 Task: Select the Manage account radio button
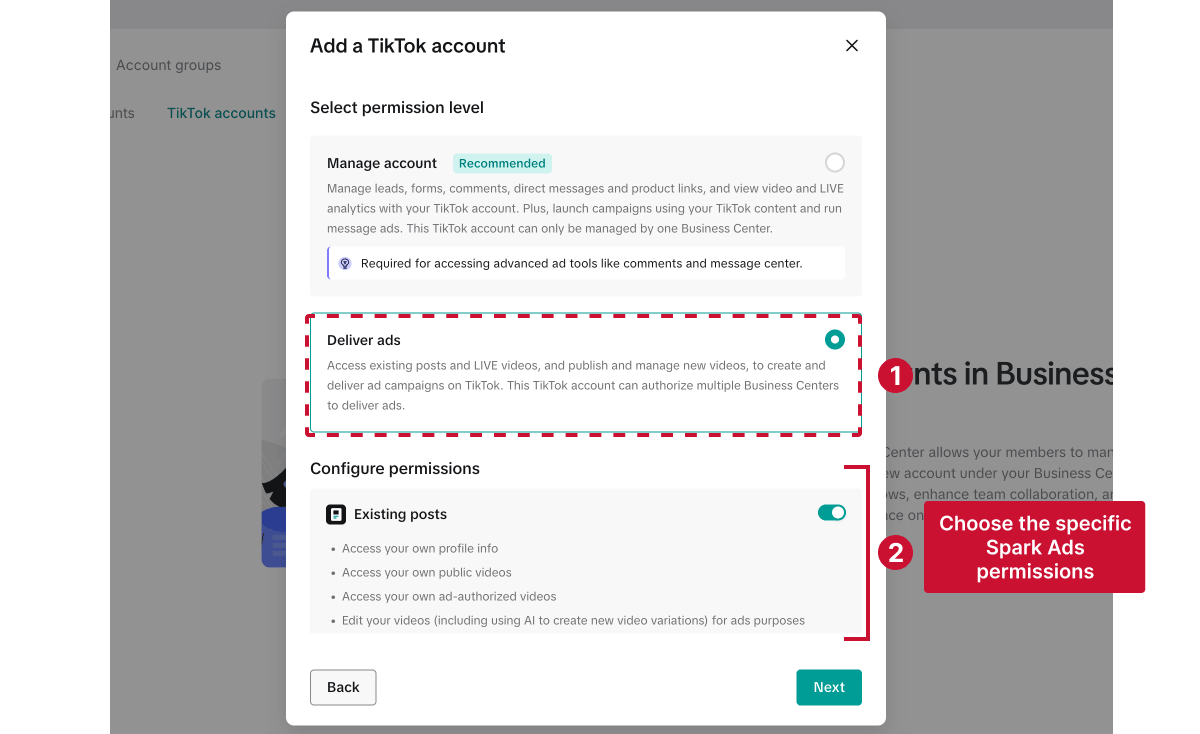pos(835,162)
